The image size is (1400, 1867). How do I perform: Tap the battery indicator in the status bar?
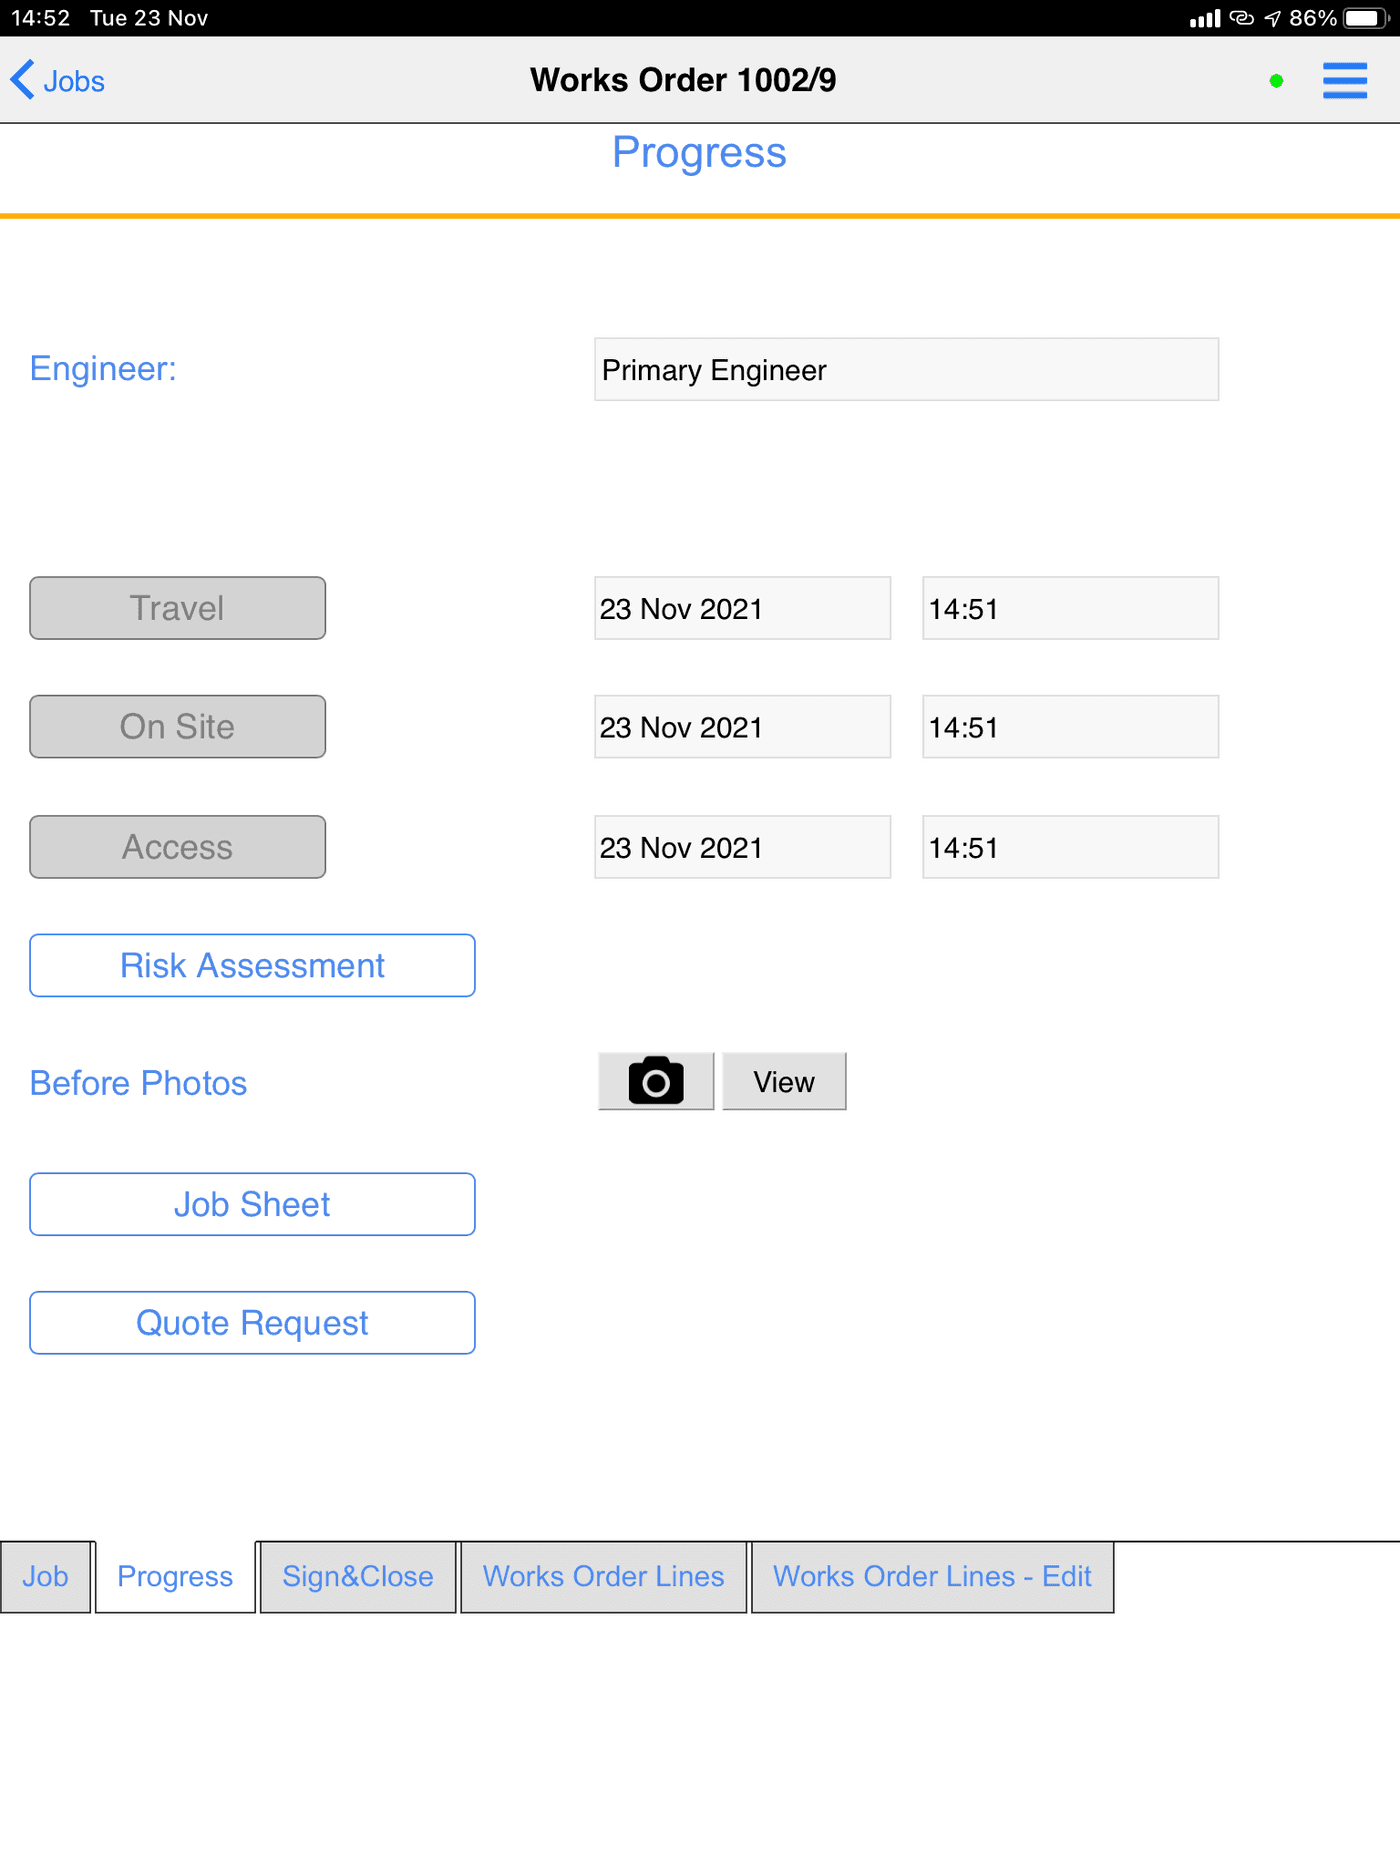(x=1366, y=18)
